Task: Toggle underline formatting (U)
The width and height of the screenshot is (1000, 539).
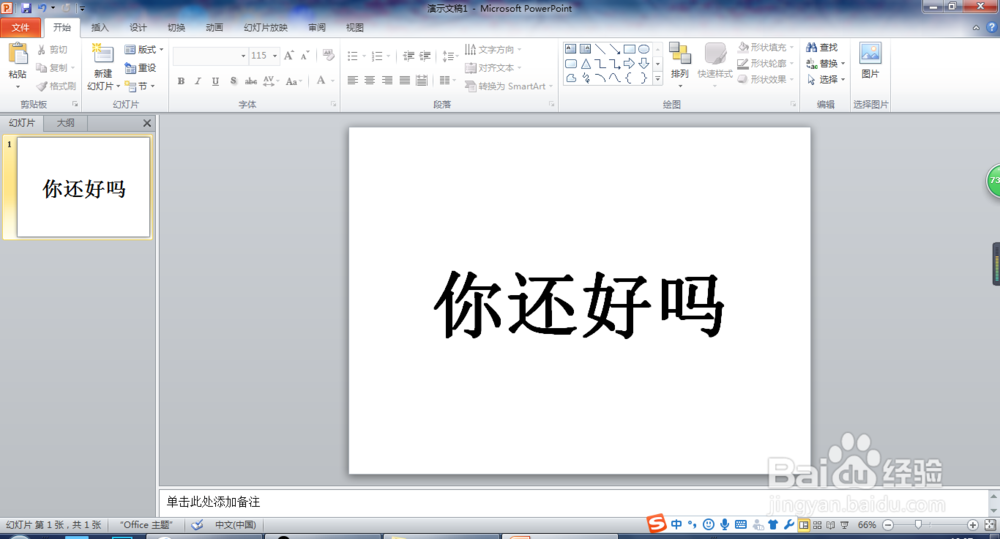Action: click(216, 81)
